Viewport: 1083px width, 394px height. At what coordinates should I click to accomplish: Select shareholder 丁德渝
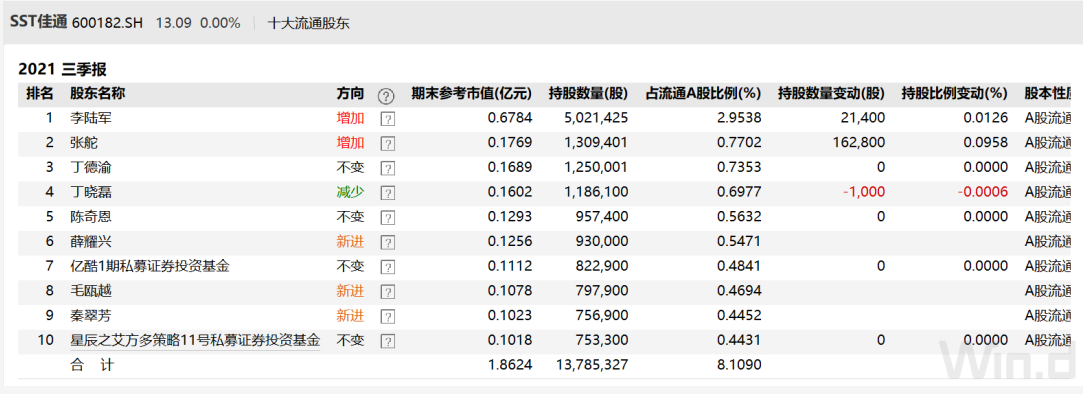(91, 167)
